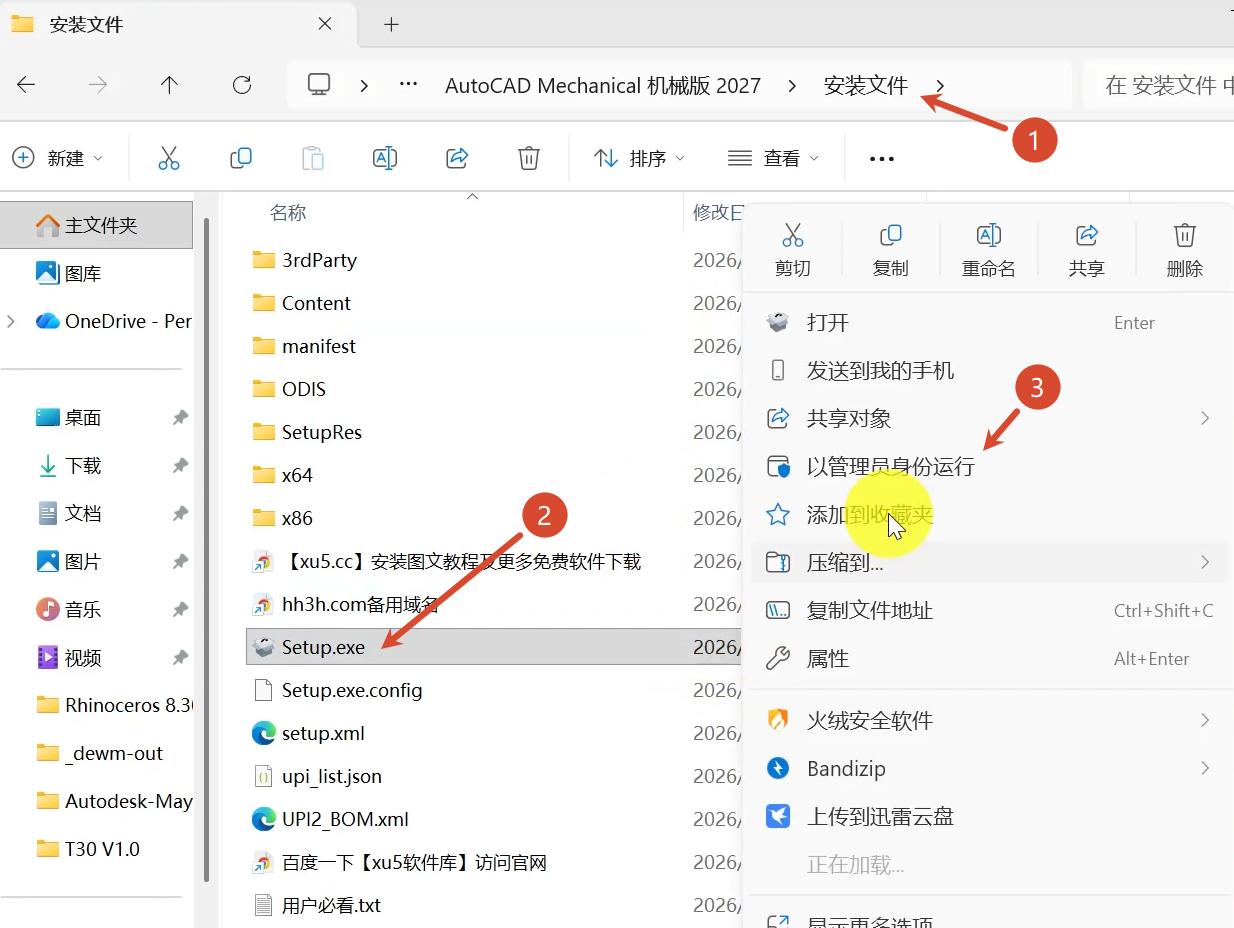Viewport: 1234px width, 928px height.
Task: Expand the 共享对象 submenu
Action: click(x=1205, y=418)
